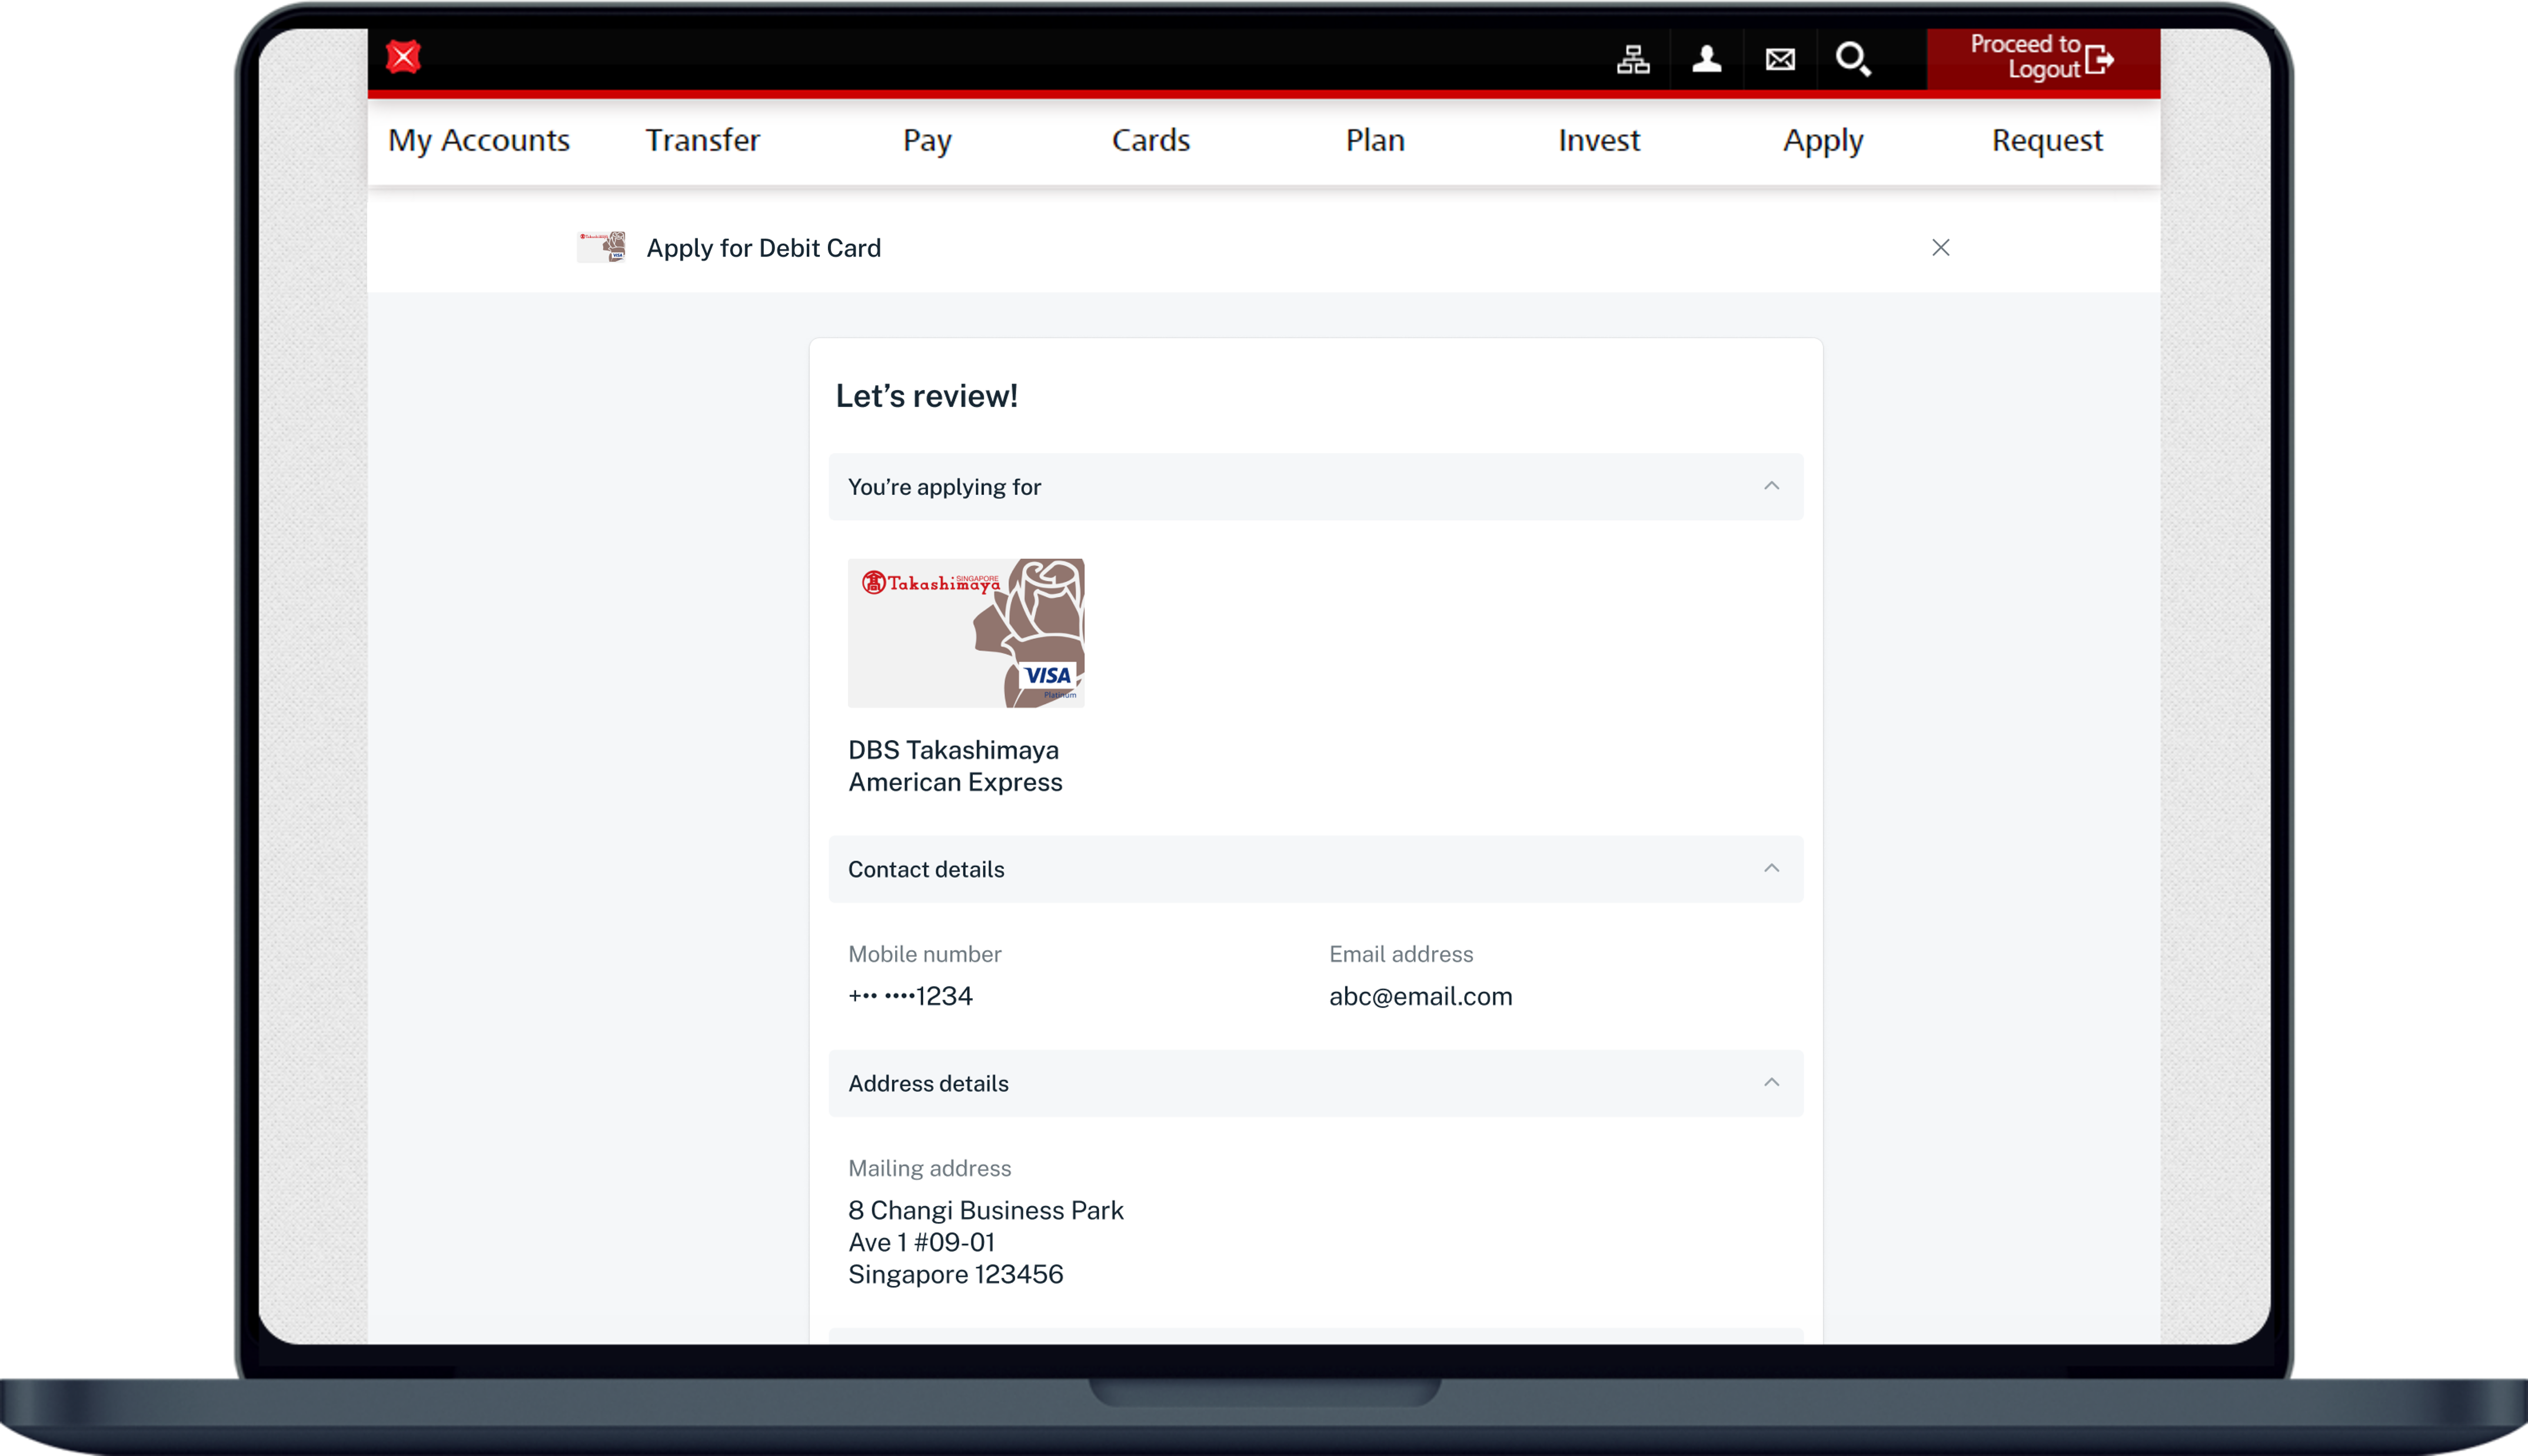Open the sitemap icon in header
The height and width of the screenshot is (1456, 2528).
click(x=1633, y=60)
